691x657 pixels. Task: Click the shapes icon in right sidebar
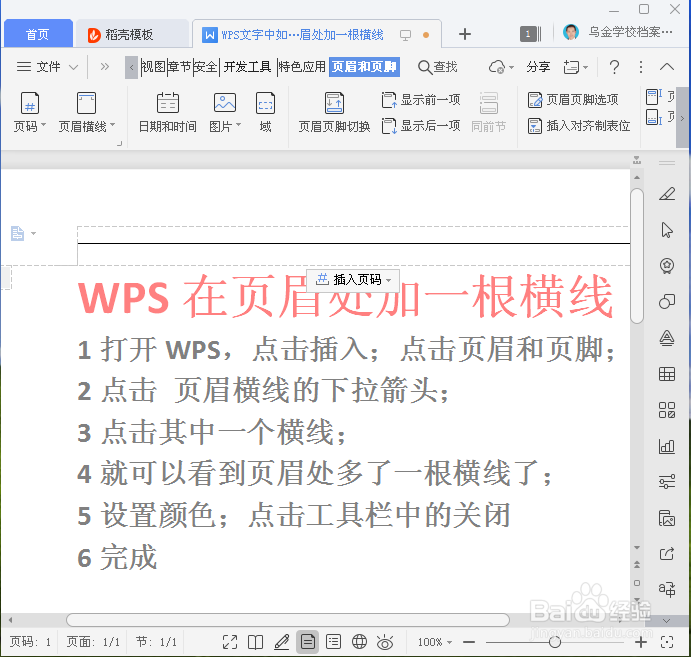667,302
